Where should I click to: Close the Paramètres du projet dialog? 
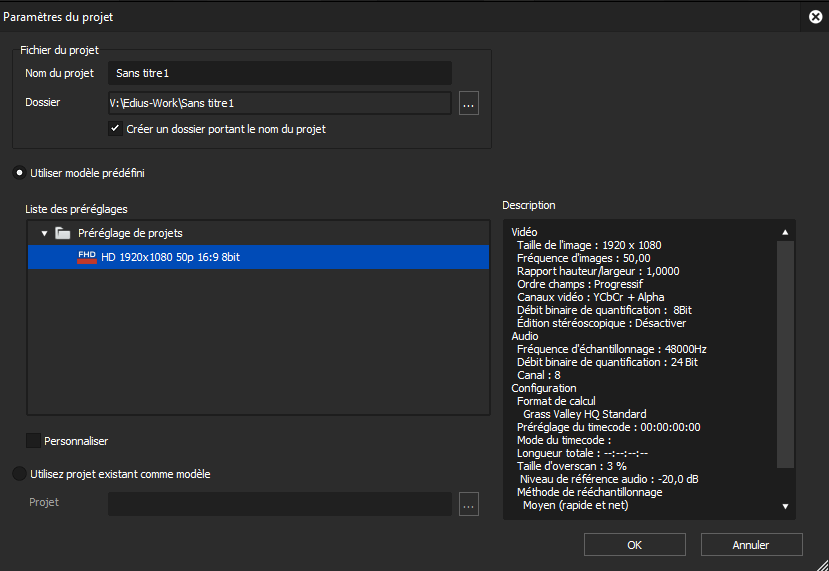(x=816, y=16)
